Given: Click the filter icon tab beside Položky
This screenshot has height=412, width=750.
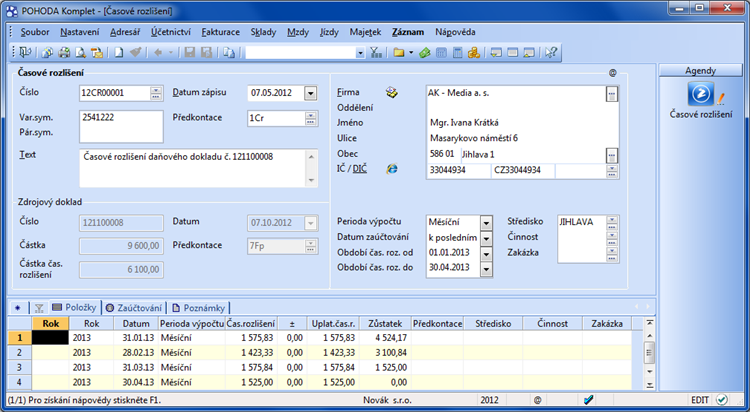Looking at the screenshot, I should (39, 308).
